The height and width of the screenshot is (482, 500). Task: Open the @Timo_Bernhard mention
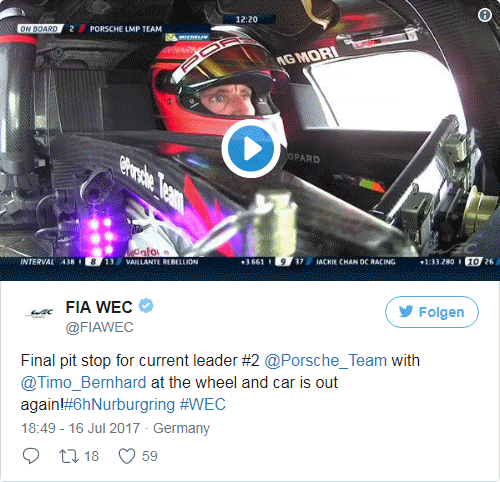83,383
